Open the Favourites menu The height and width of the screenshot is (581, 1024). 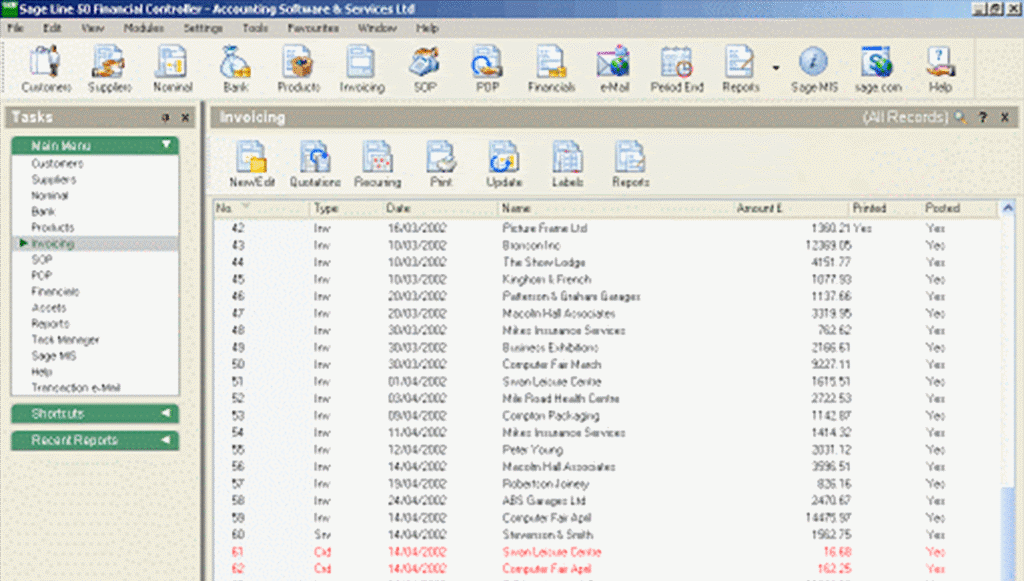[313, 28]
